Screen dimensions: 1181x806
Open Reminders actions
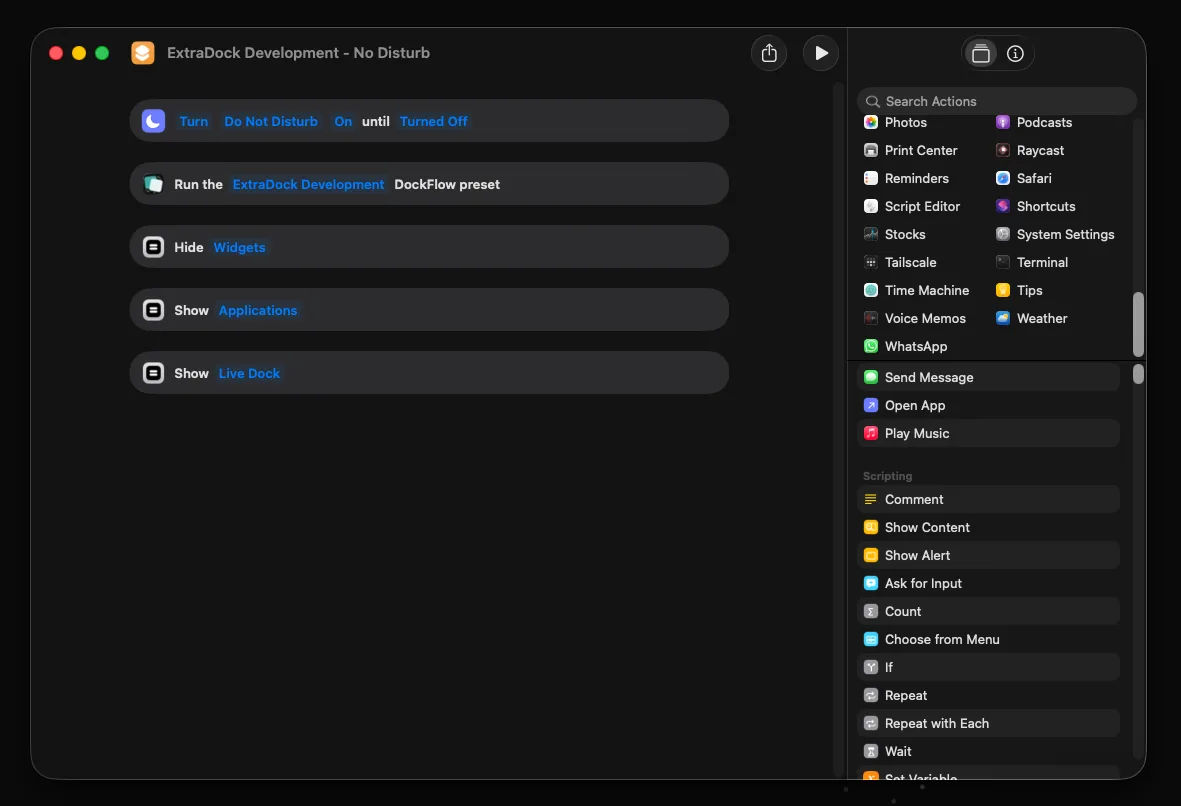coord(906,178)
